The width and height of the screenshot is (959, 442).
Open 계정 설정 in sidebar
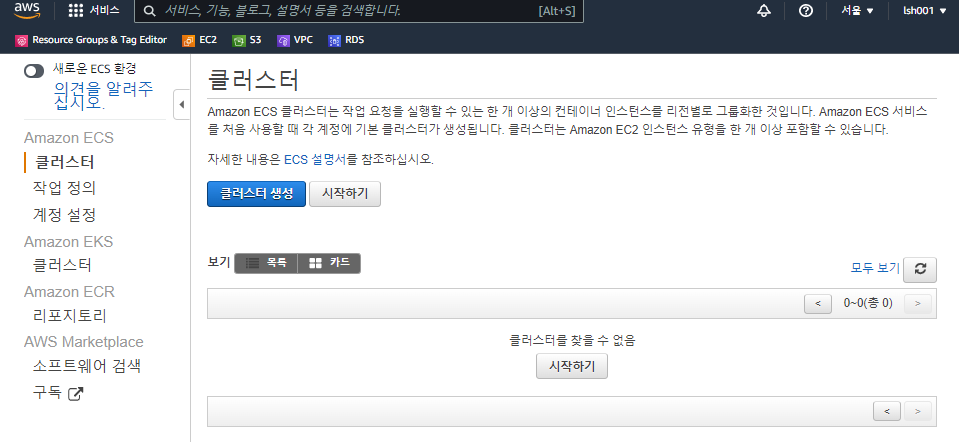pos(64,215)
